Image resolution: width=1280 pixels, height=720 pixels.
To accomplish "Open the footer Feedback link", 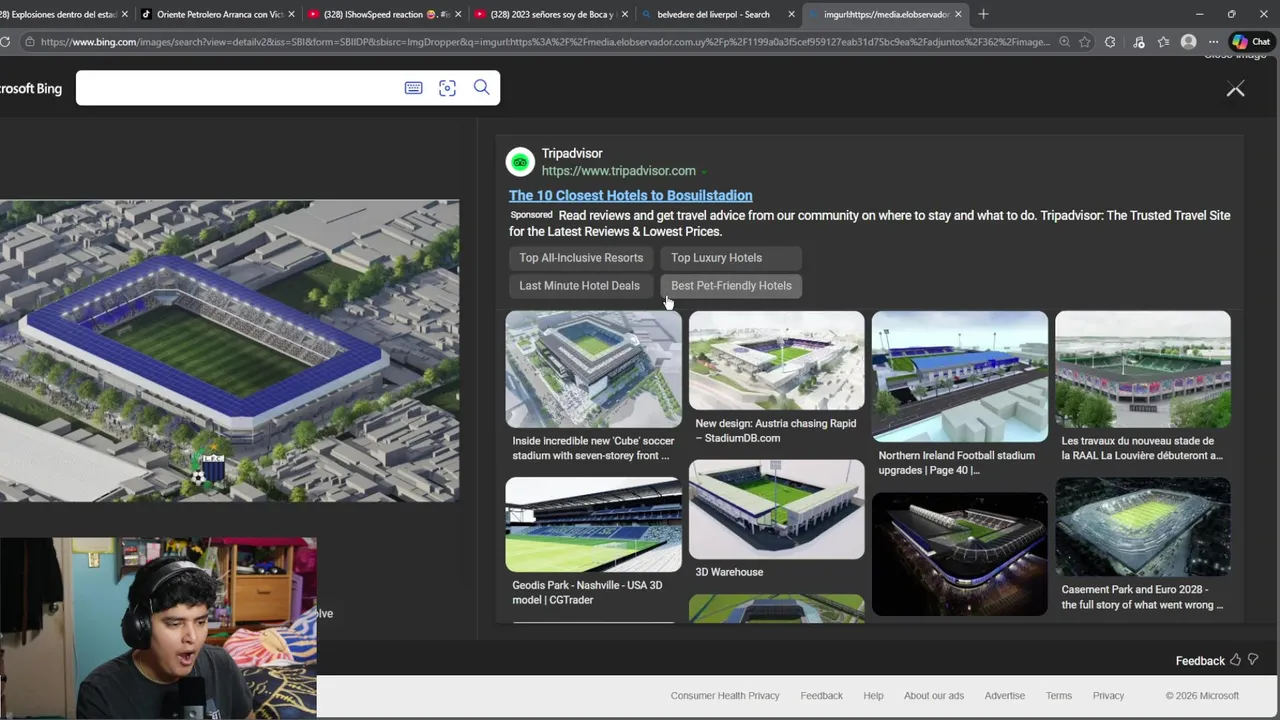I will tap(821, 696).
